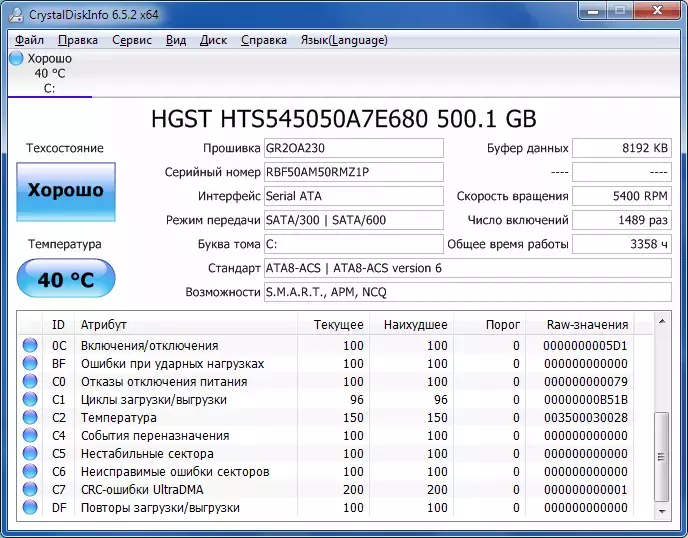Click the Режим передачи field SATA/300 | SATA/600
This screenshot has height=538, width=688.
[354, 220]
